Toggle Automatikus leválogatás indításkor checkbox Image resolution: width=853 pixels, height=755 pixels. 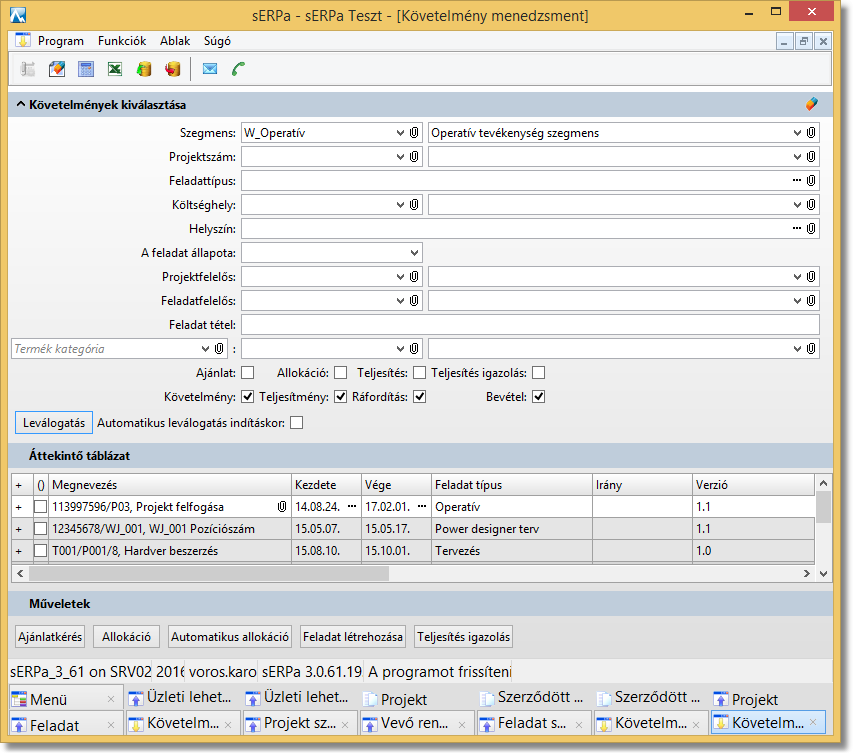296,423
